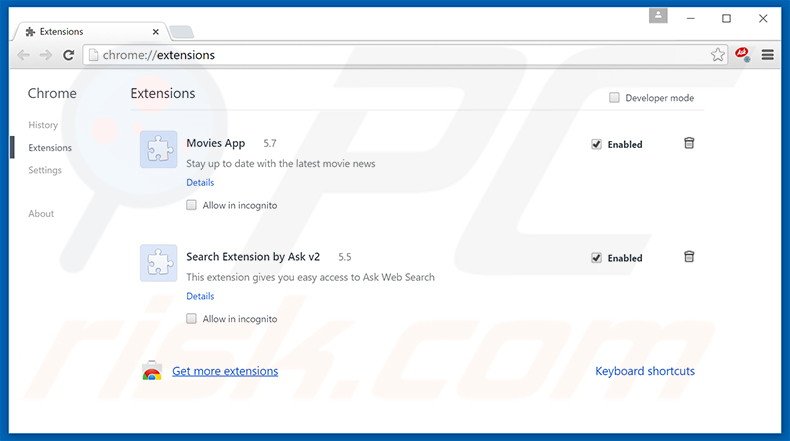This screenshot has height=441, width=790.
Task: Open About in Chrome sidebar
Action: click(41, 213)
